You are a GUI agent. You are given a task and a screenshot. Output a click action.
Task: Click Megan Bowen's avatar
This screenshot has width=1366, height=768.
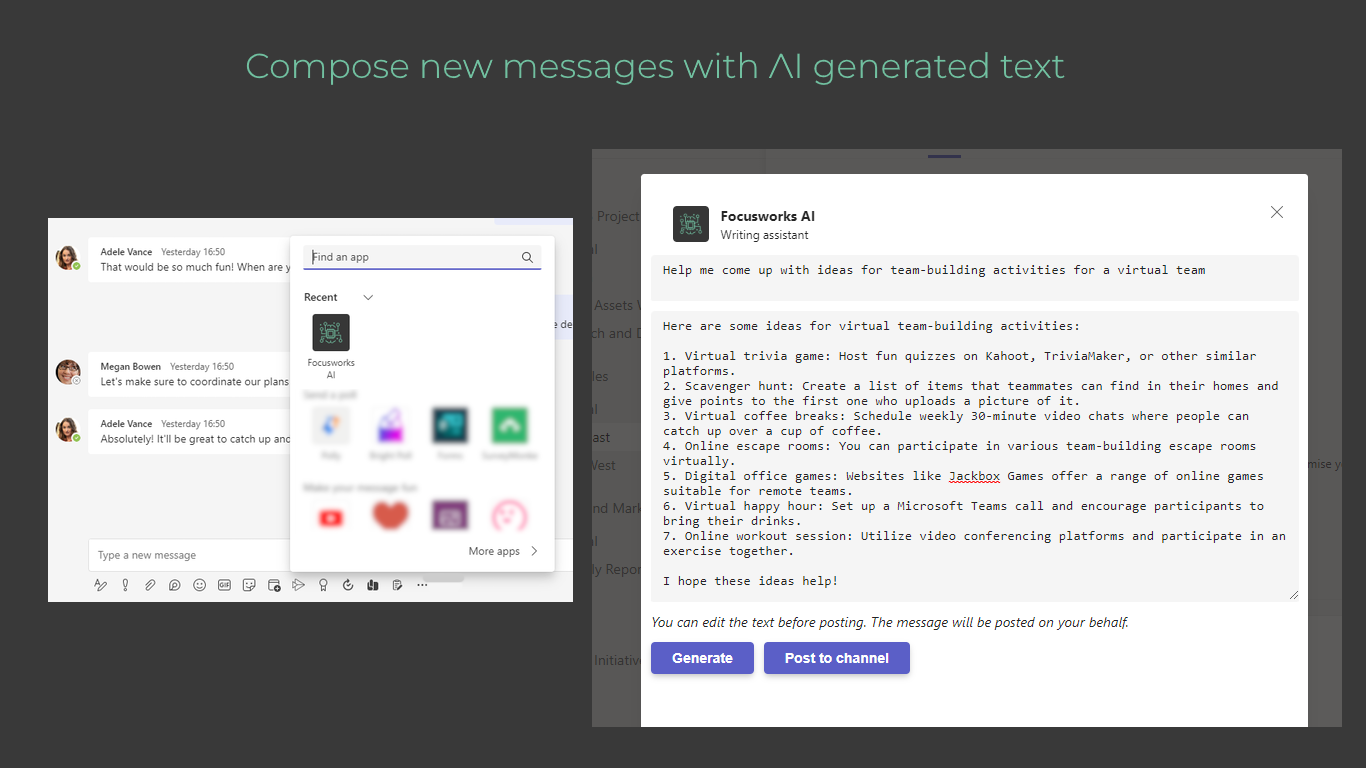click(x=68, y=373)
